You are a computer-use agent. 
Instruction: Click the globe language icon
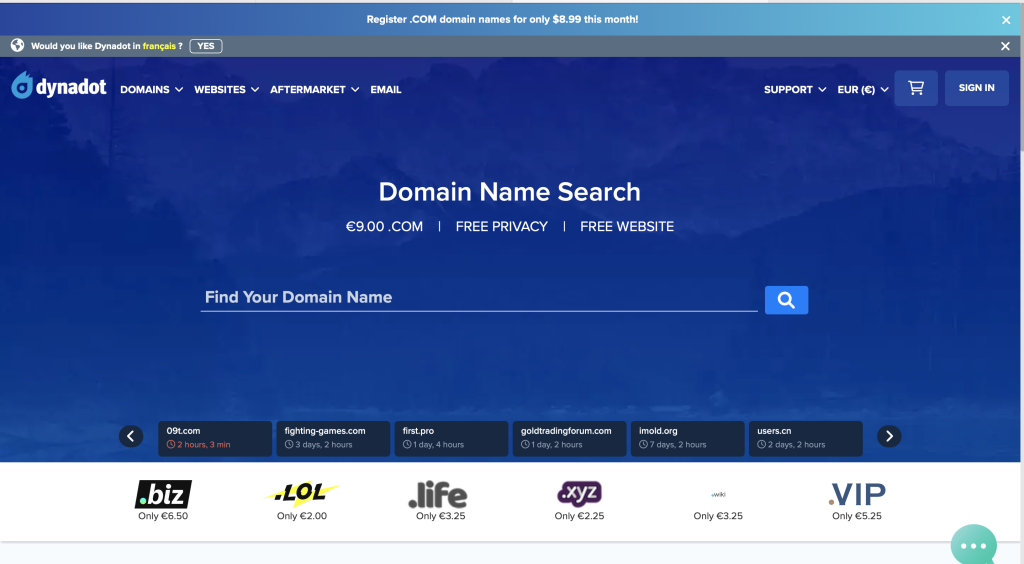click(18, 46)
